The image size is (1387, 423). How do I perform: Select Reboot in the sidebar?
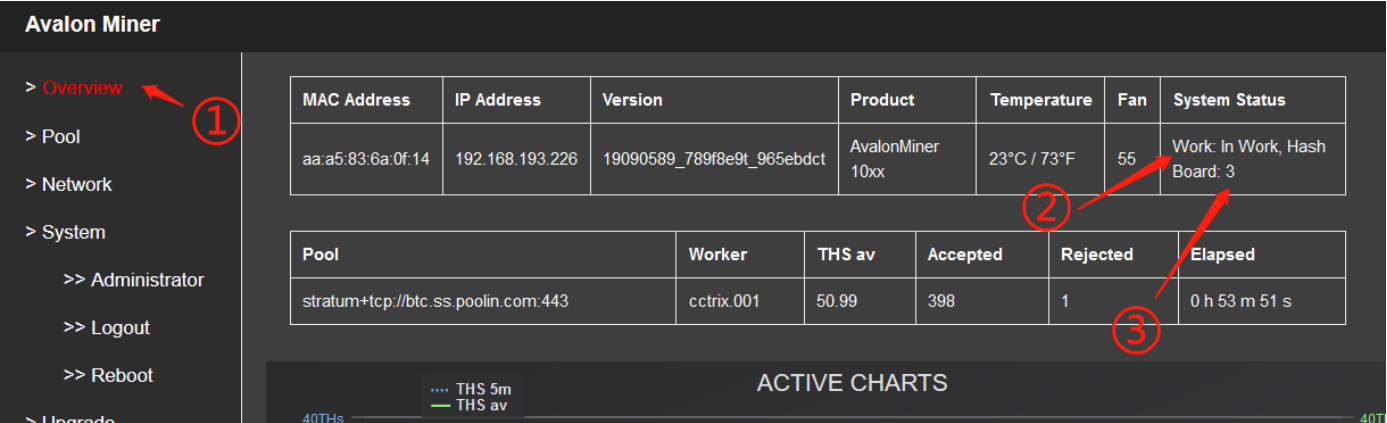click(121, 376)
